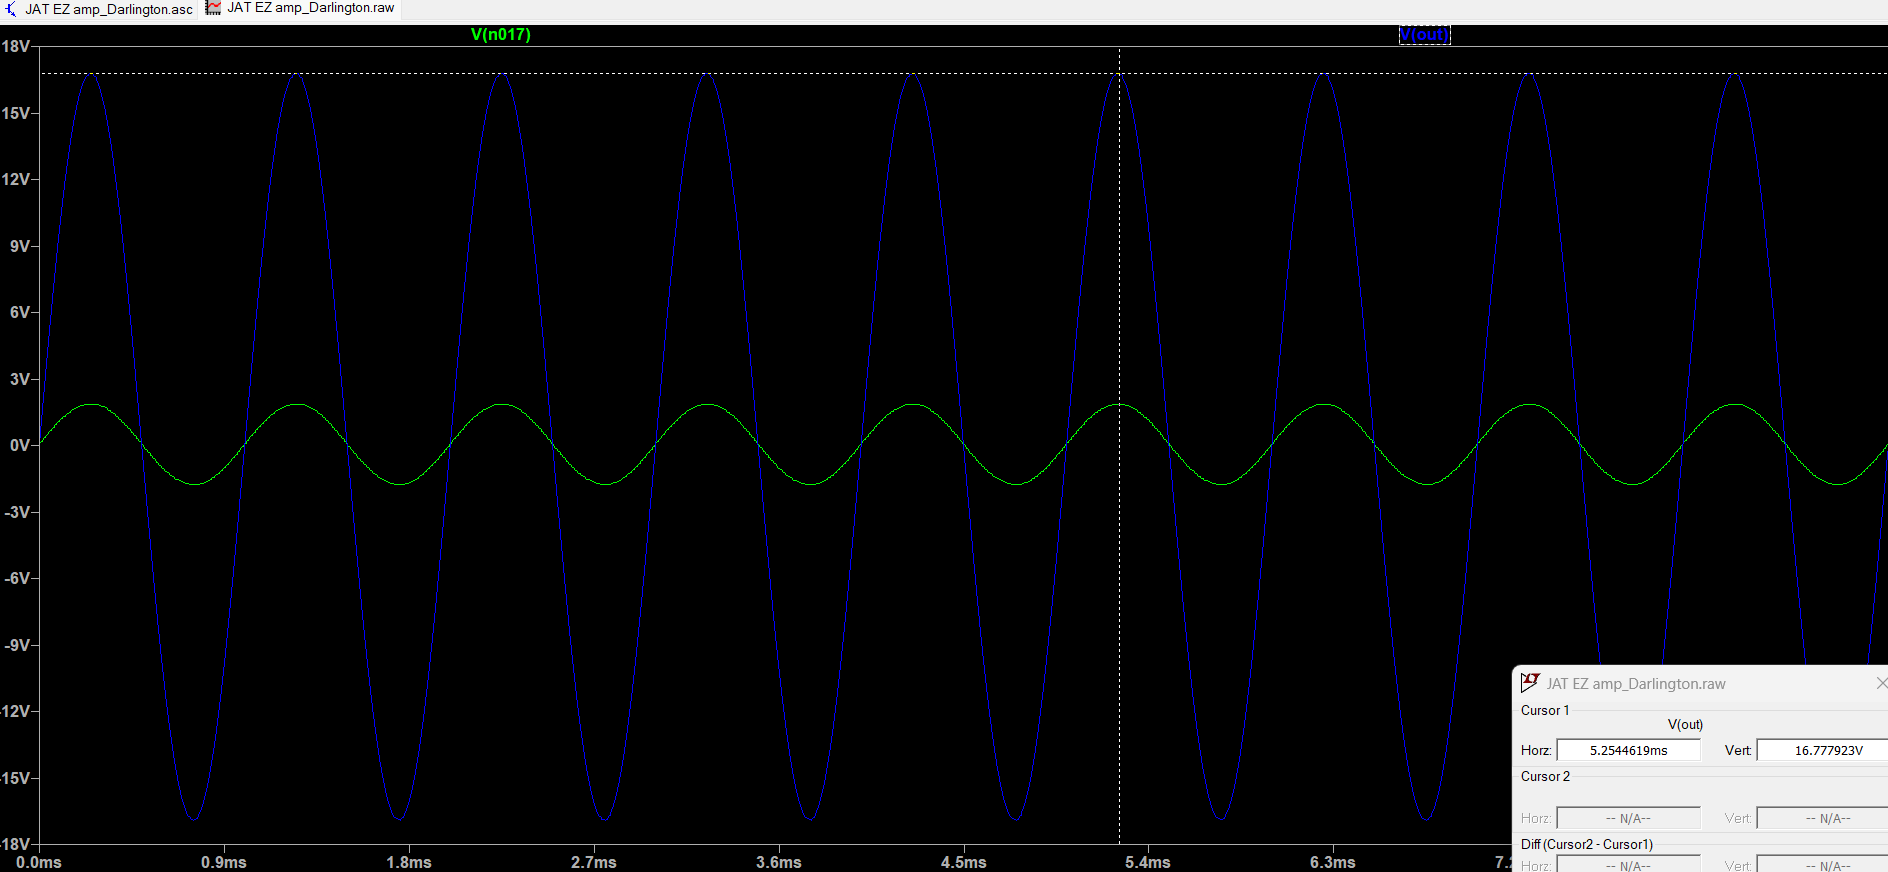Click the V(out) trace label
The image size is (1888, 872).
pyautogui.click(x=1424, y=34)
